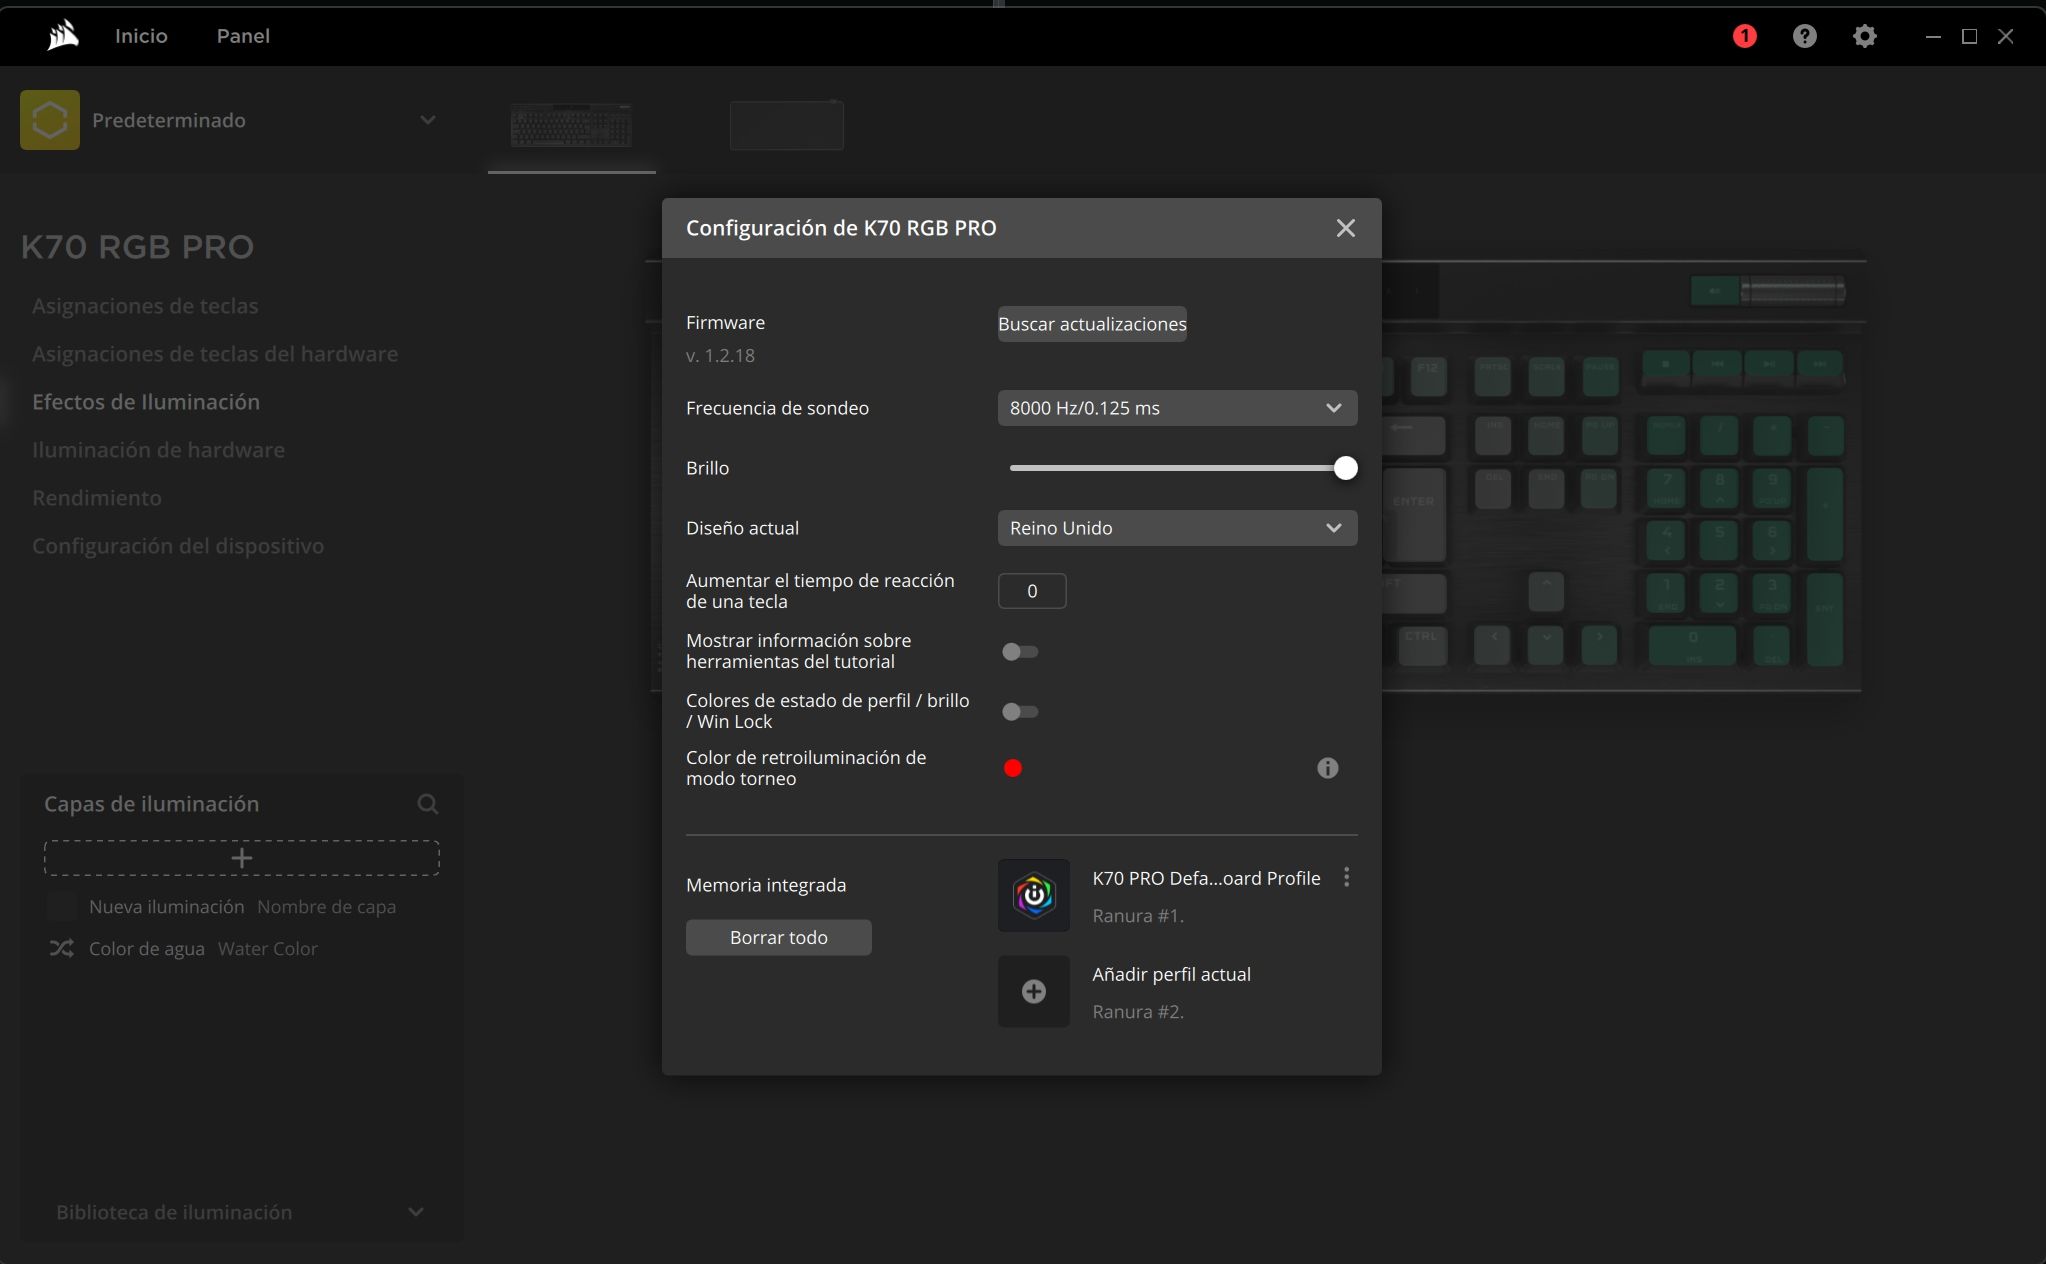The height and width of the screenshot is (1264, 2046).
Task: Click Buscar actualizaciones button
Action: (x=1092, y=324)
